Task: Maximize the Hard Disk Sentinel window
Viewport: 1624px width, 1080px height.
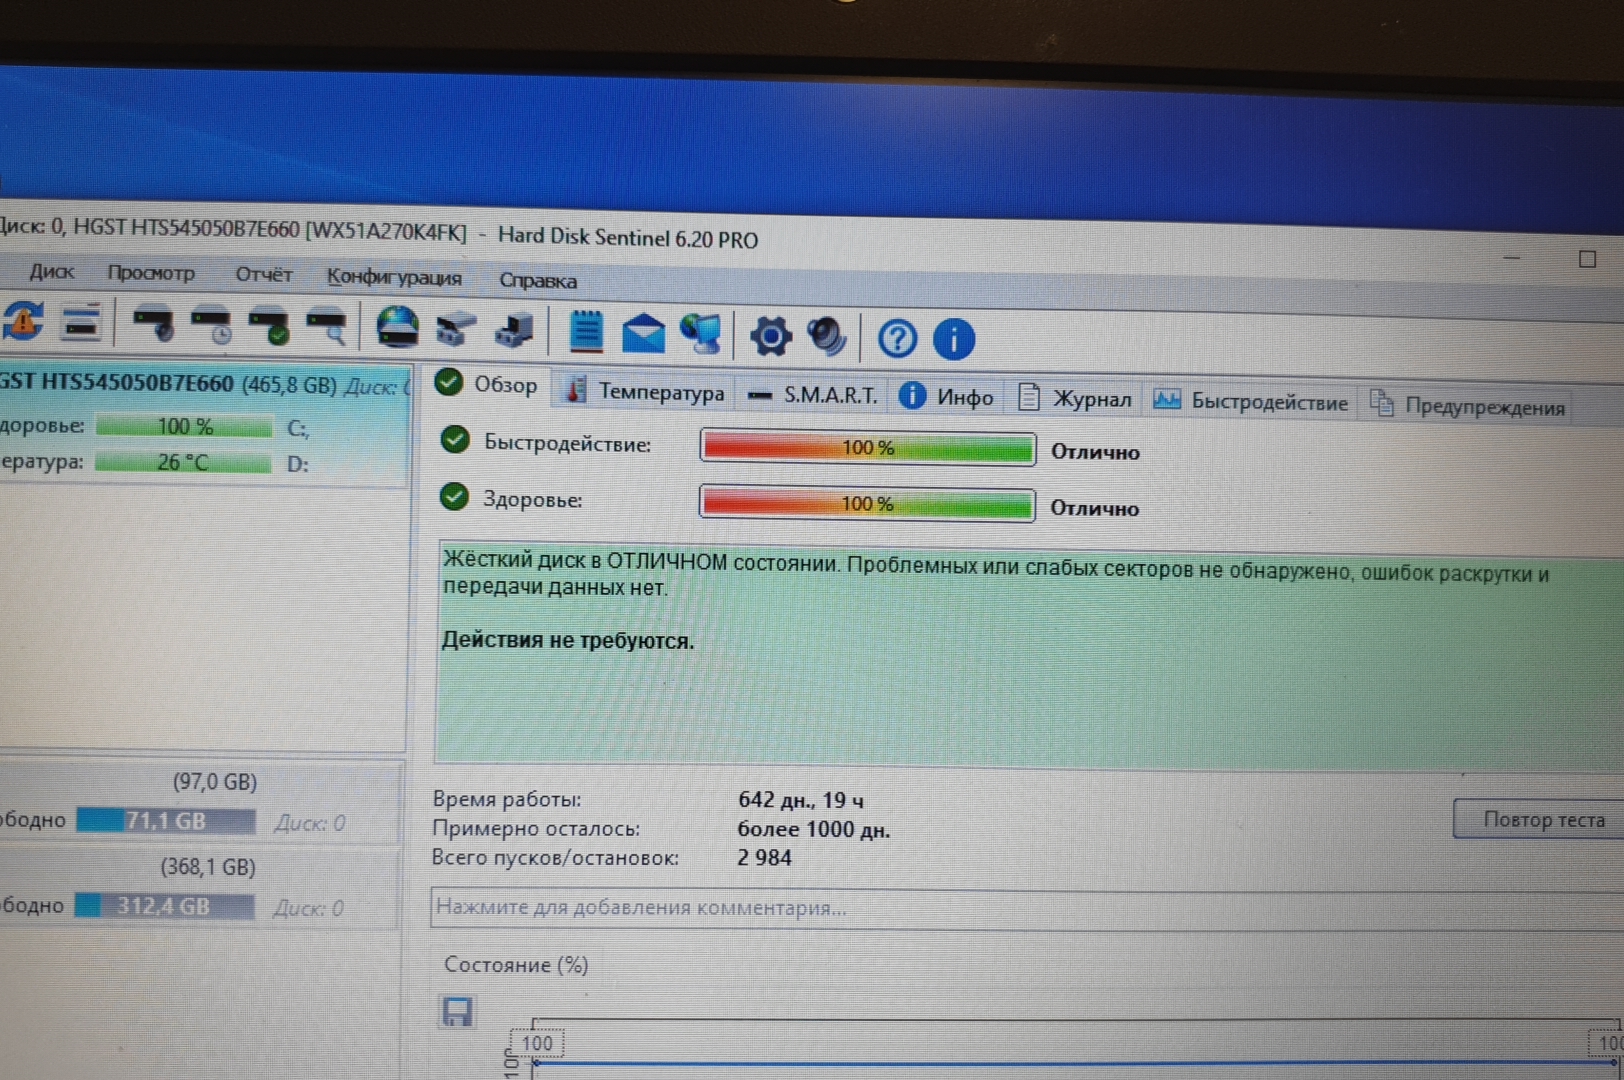Action: click(x=1587, y=259)
